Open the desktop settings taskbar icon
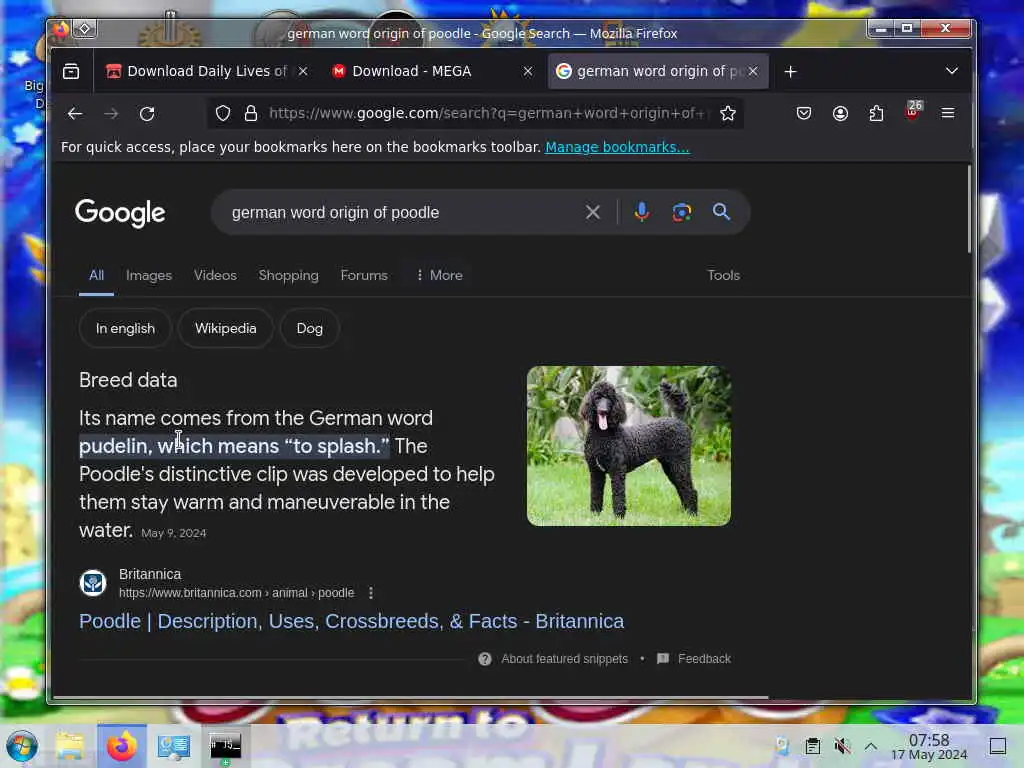 174,746
